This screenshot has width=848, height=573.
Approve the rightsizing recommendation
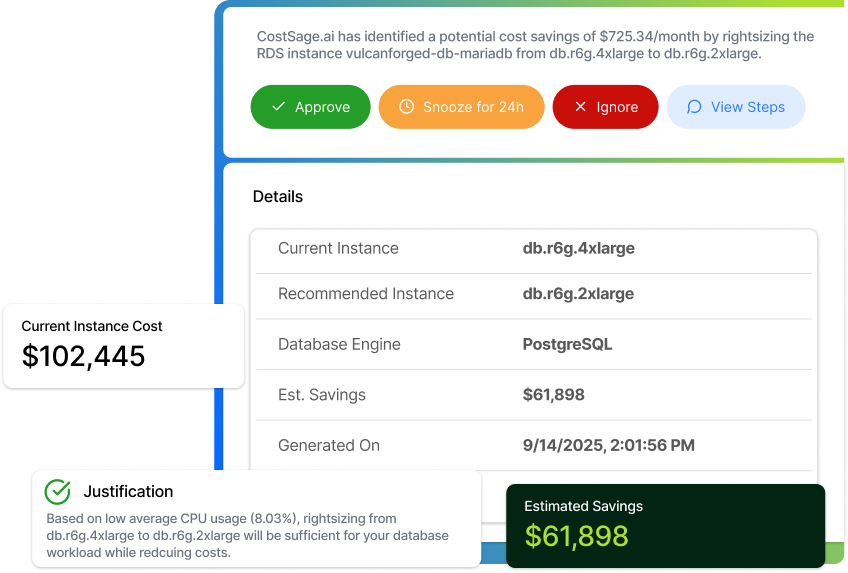309,107
